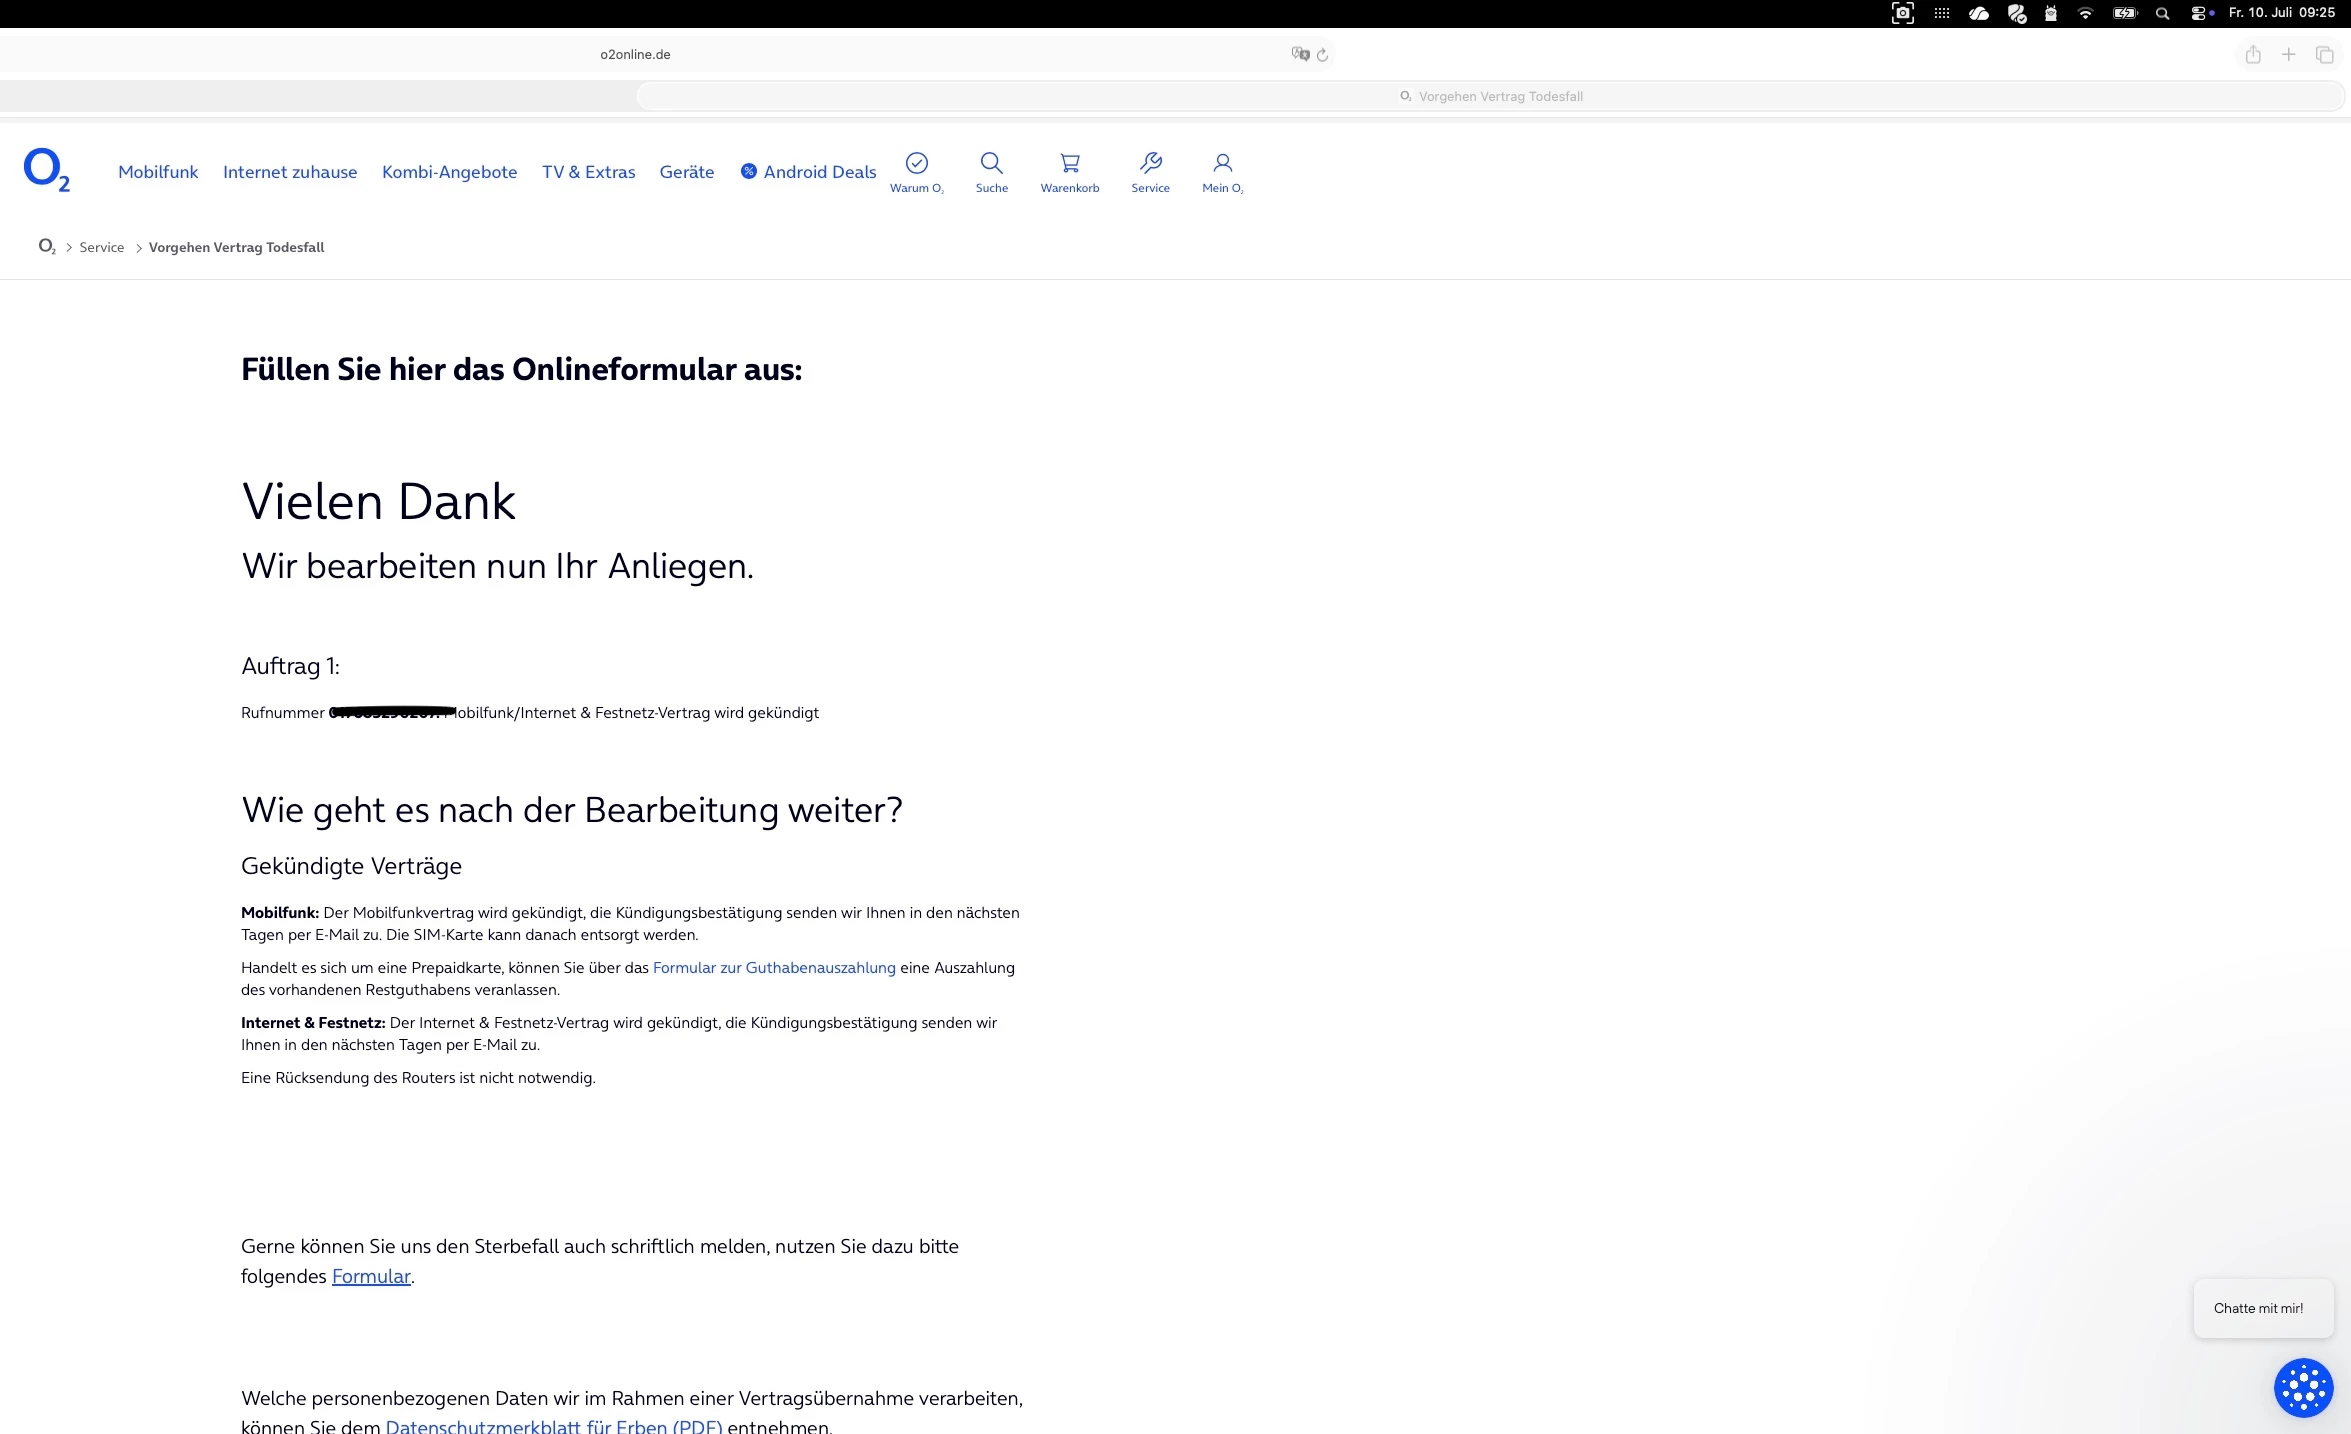Open the Kombi-Angebote menu
This screenshot has height=1434, width=2351.
click(x=449, y=172)
